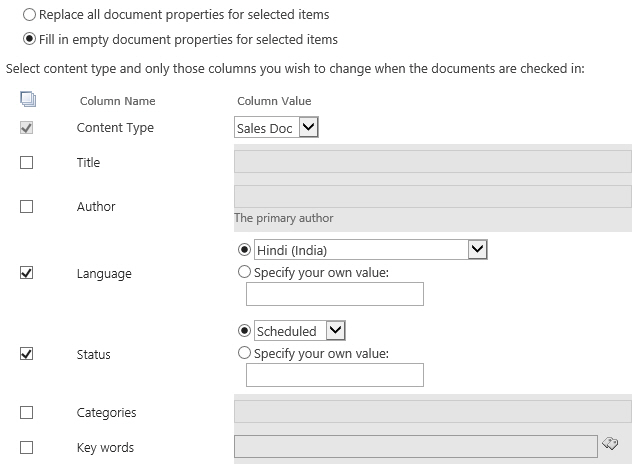
Task: Open the Sales Doc content type dropdown
Action: tap(276, 127)
